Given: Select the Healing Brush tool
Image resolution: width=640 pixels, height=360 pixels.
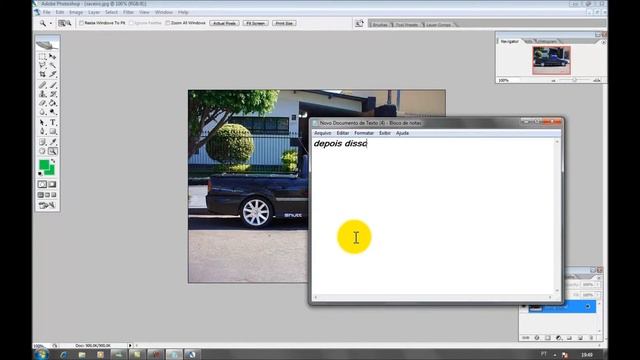Looking at the screenshot, I should click(x=42, y=85).
